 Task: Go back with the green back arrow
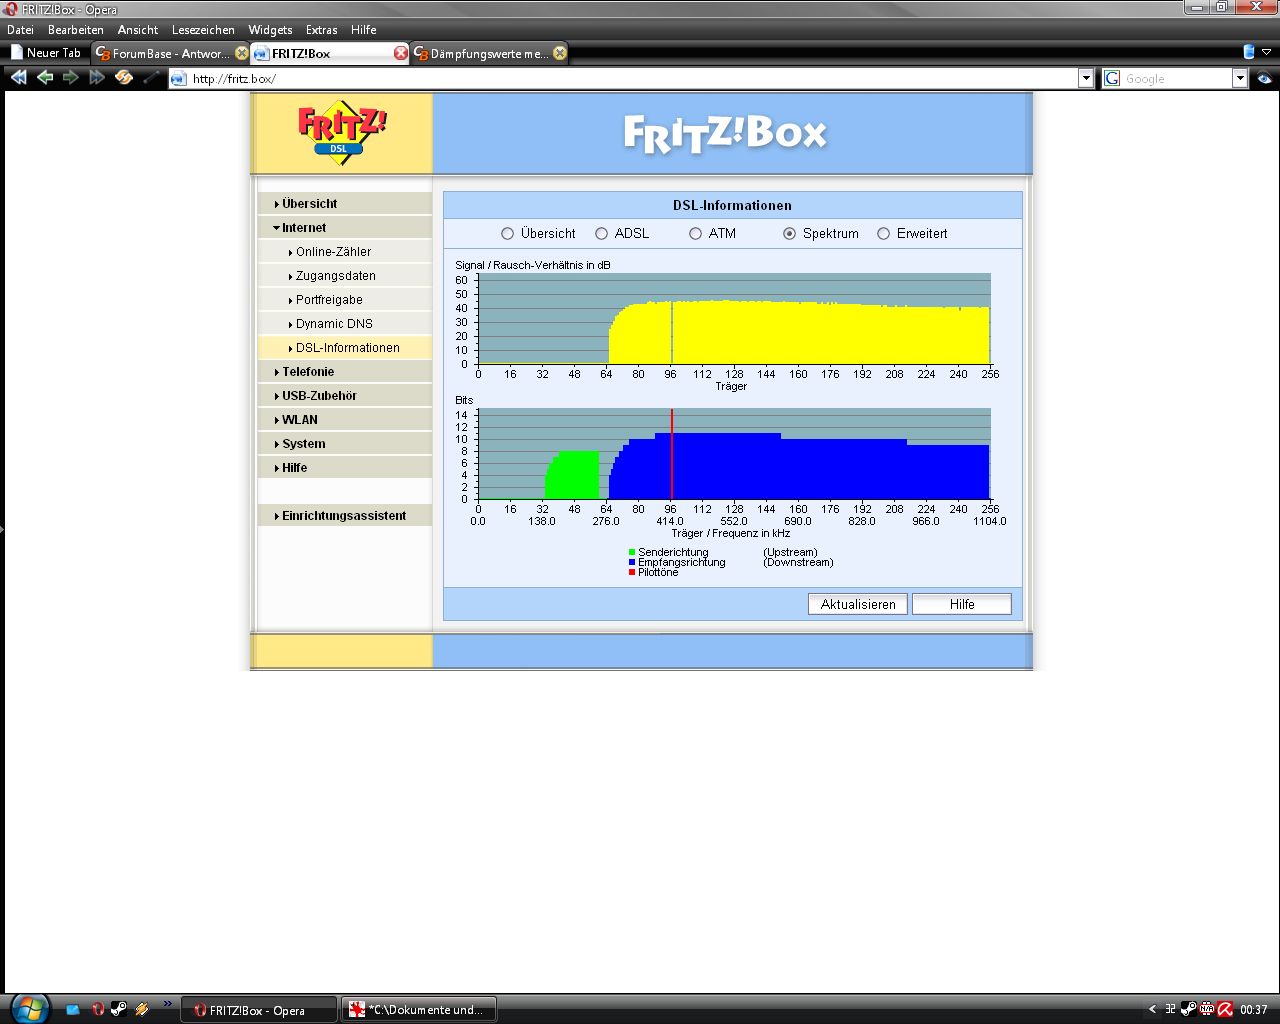coord(45,78)
